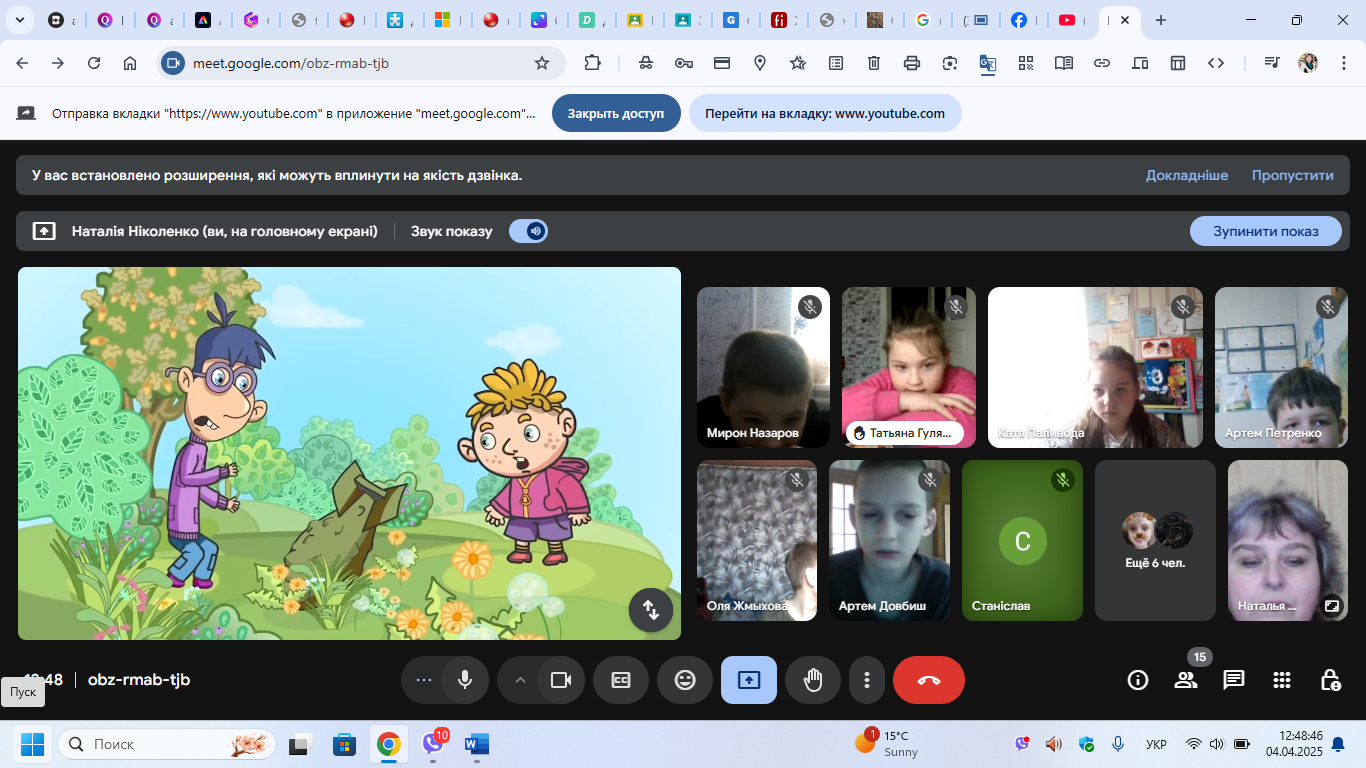Click the print icon in toolbar
This screenshot has width=1366, height=768.
(x=912, y=63)
